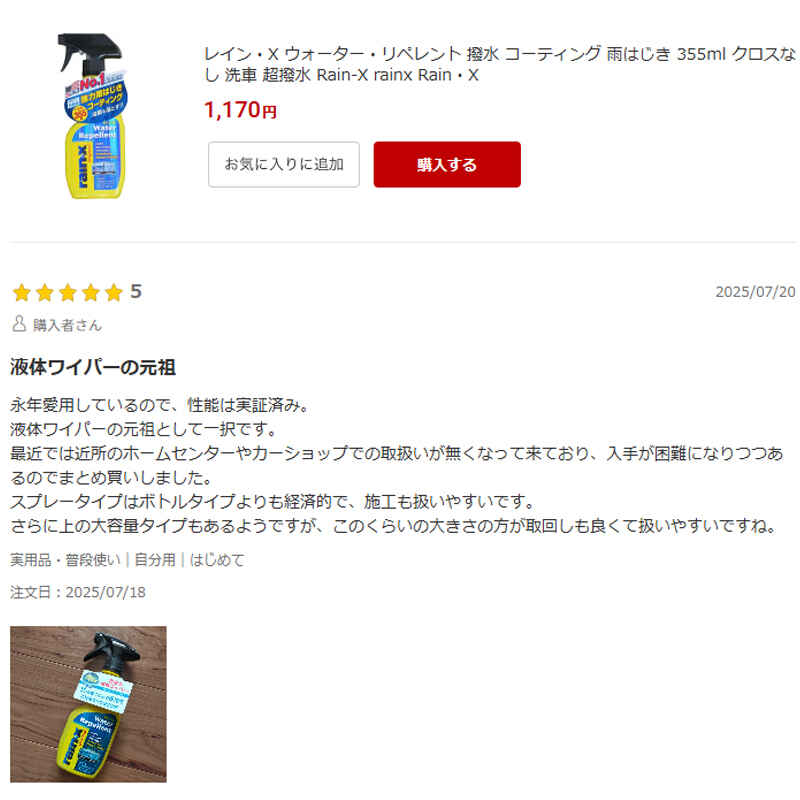Image resolution: width=800 pixels, height=800 pixels.
Task: Click the first yellow rating star
Action: tap(22, 293)
